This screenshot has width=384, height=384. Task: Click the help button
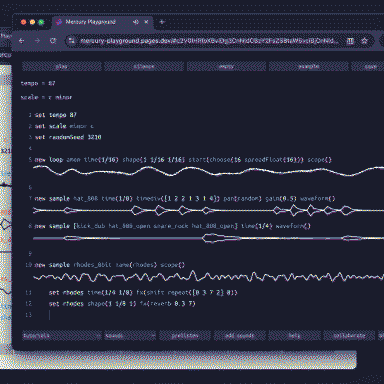294,335
